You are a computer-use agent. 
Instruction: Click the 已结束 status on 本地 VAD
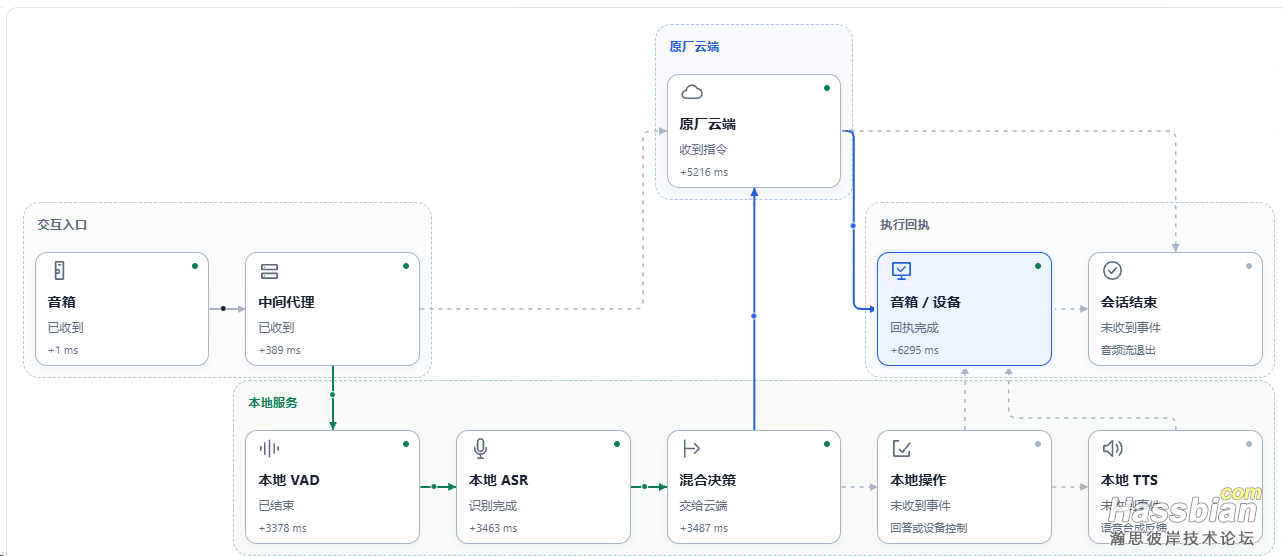(x=277, y=505)
